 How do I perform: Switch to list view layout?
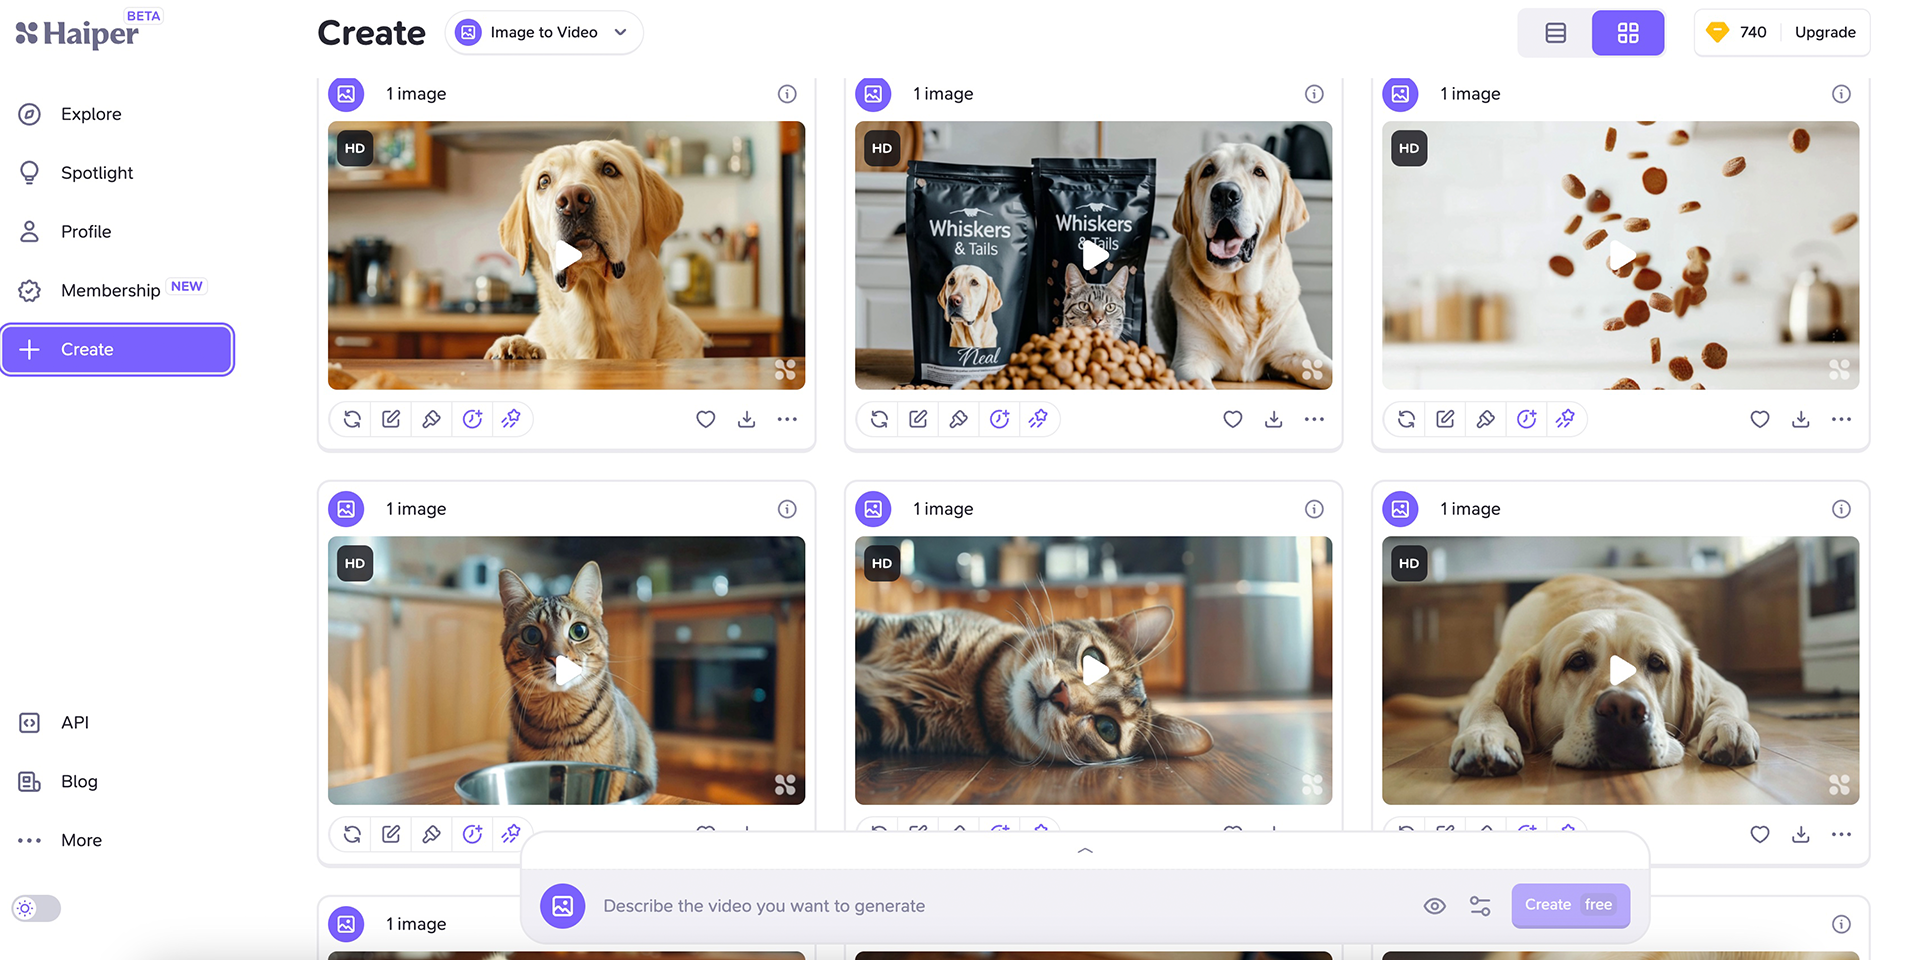click(1555, 33)
